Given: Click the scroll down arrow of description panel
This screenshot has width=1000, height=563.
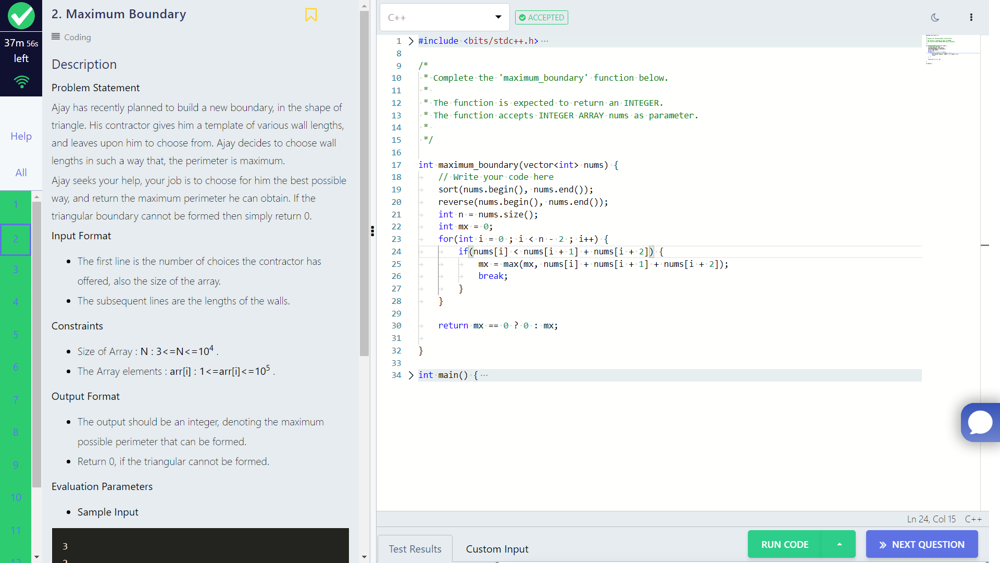Looking at the screenshot, I should pos(364,557).
